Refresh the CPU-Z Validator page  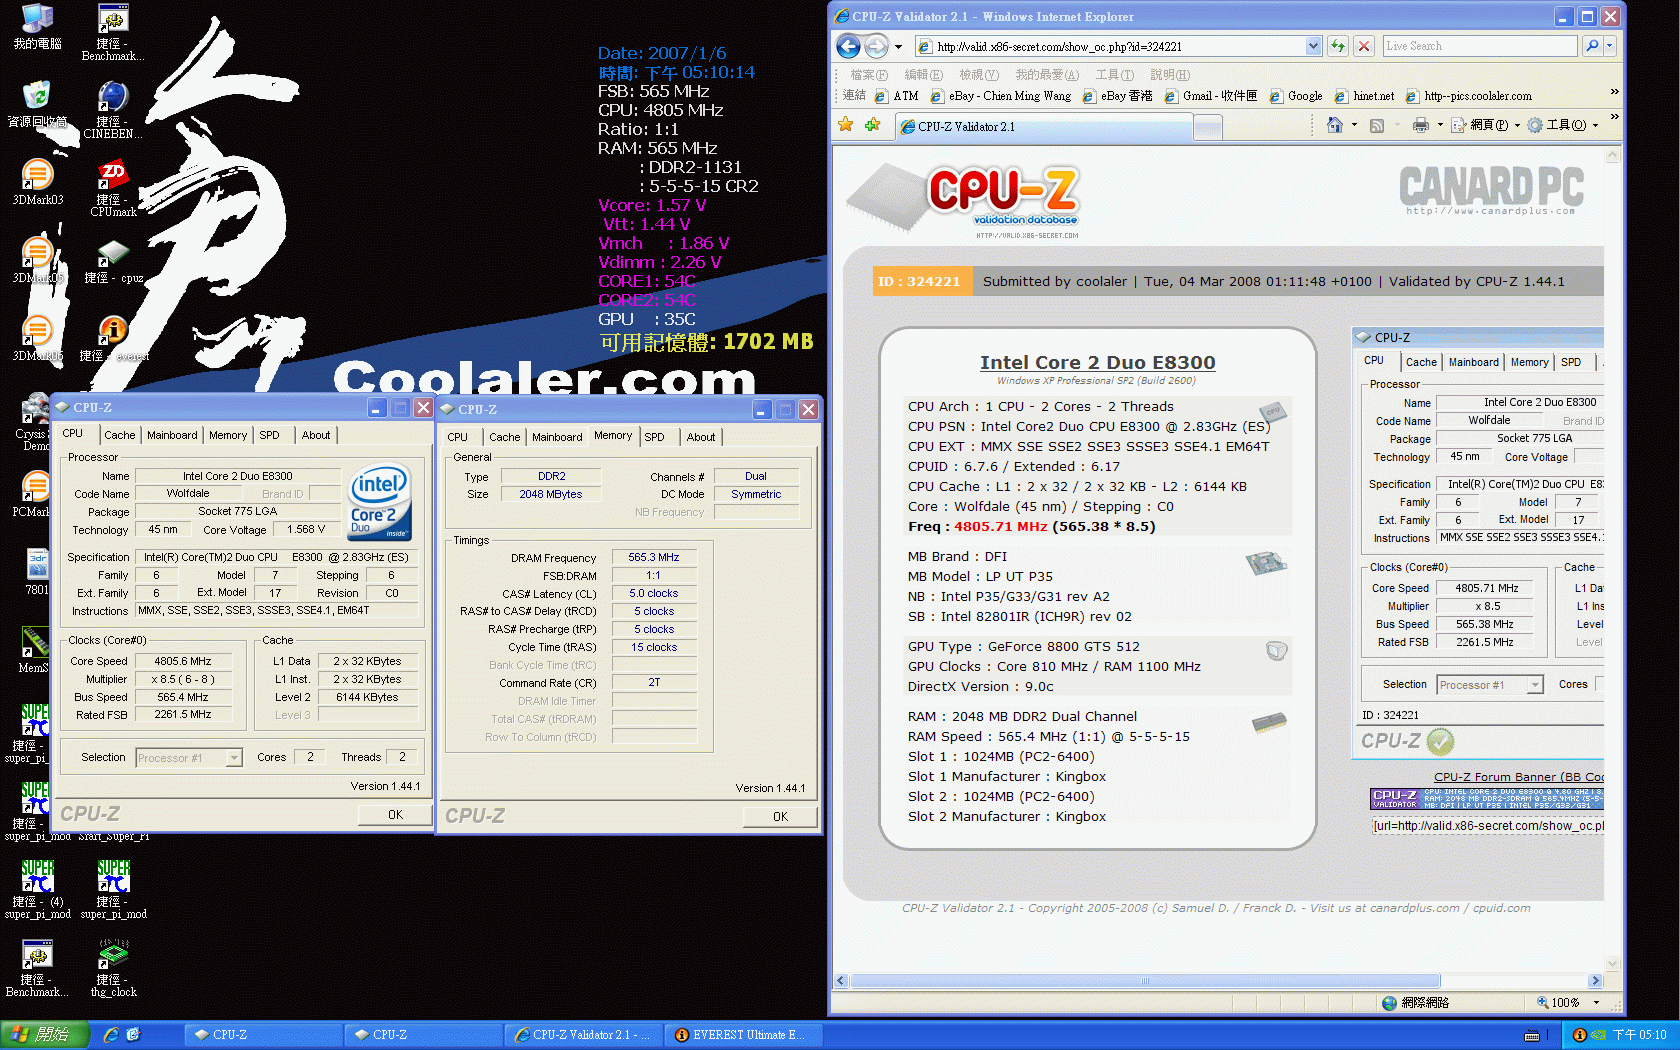1337,46
